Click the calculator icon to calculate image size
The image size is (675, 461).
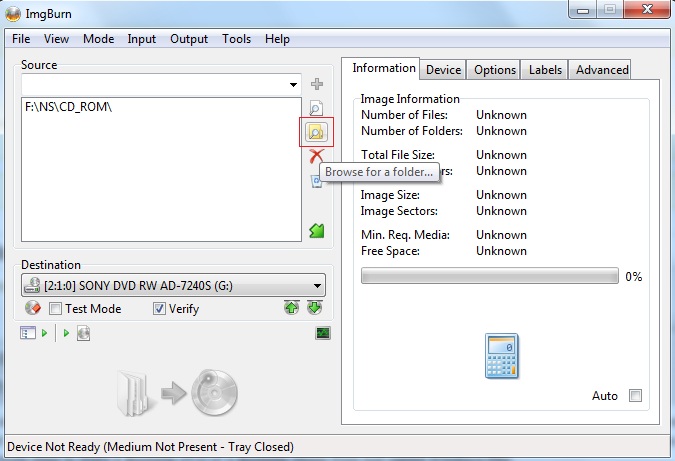tap(498, 355)
